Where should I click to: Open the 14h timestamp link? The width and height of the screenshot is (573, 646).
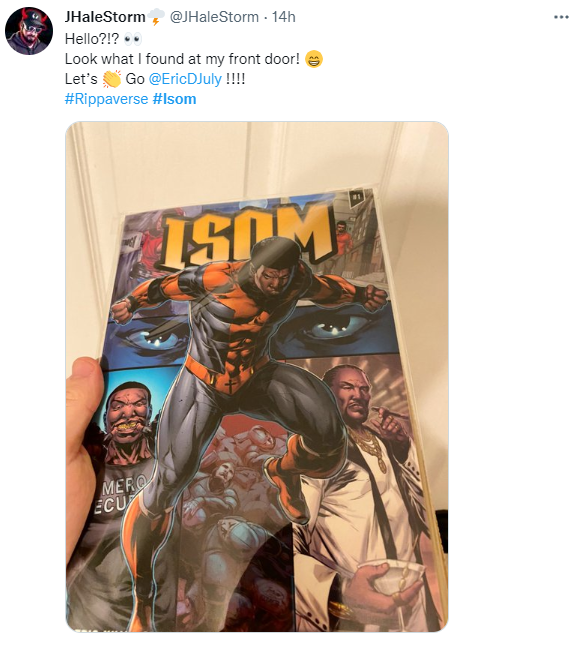tap(283, 17)
